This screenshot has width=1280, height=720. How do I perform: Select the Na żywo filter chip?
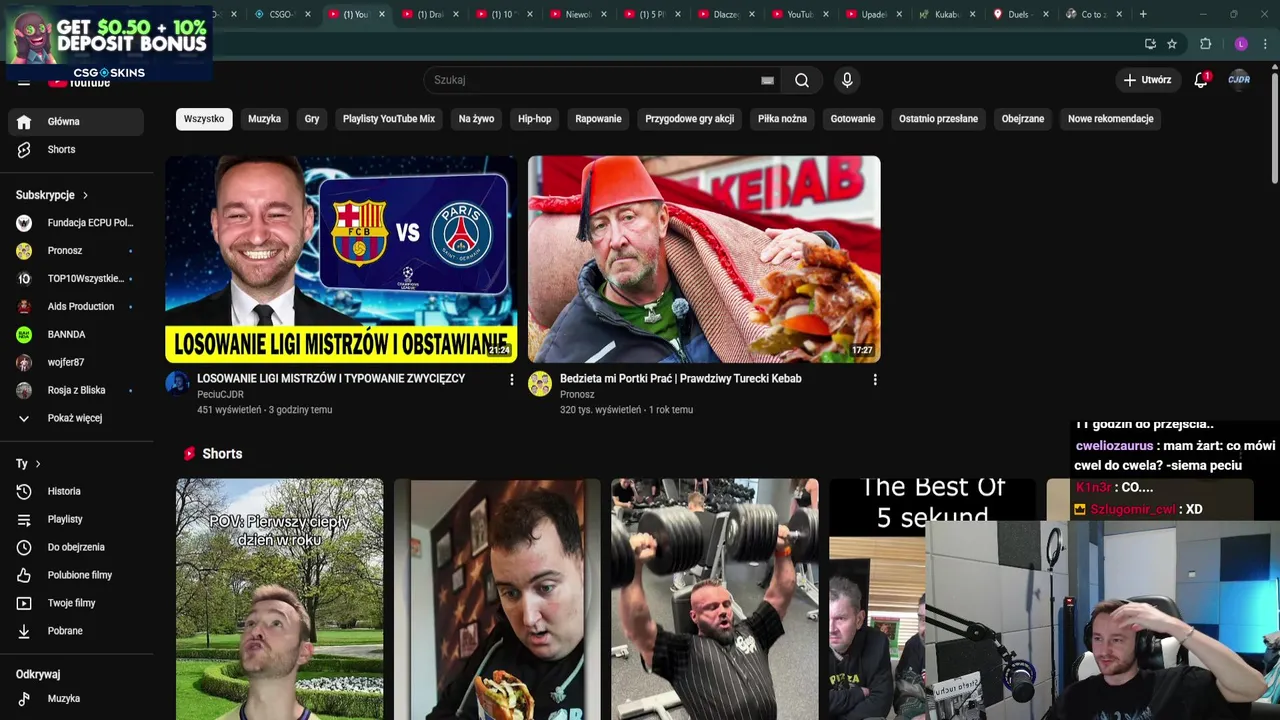(476, 119)
